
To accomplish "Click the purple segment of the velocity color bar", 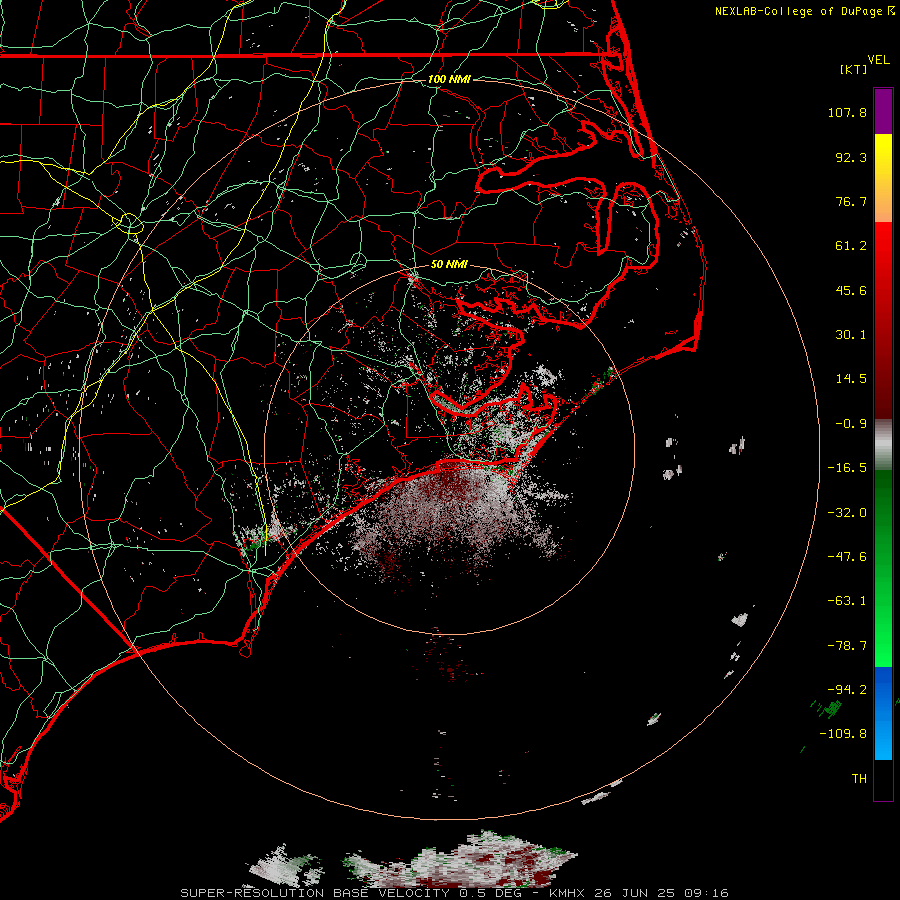I will 883,111.
